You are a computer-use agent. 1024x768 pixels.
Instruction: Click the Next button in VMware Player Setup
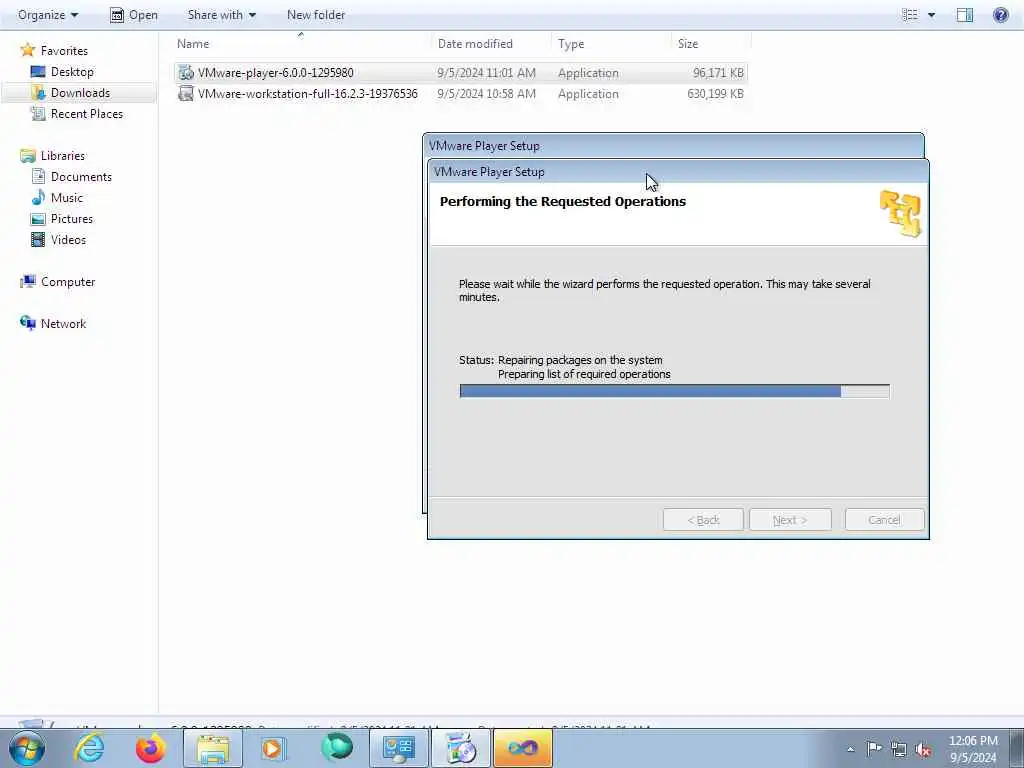coord(790,520)
